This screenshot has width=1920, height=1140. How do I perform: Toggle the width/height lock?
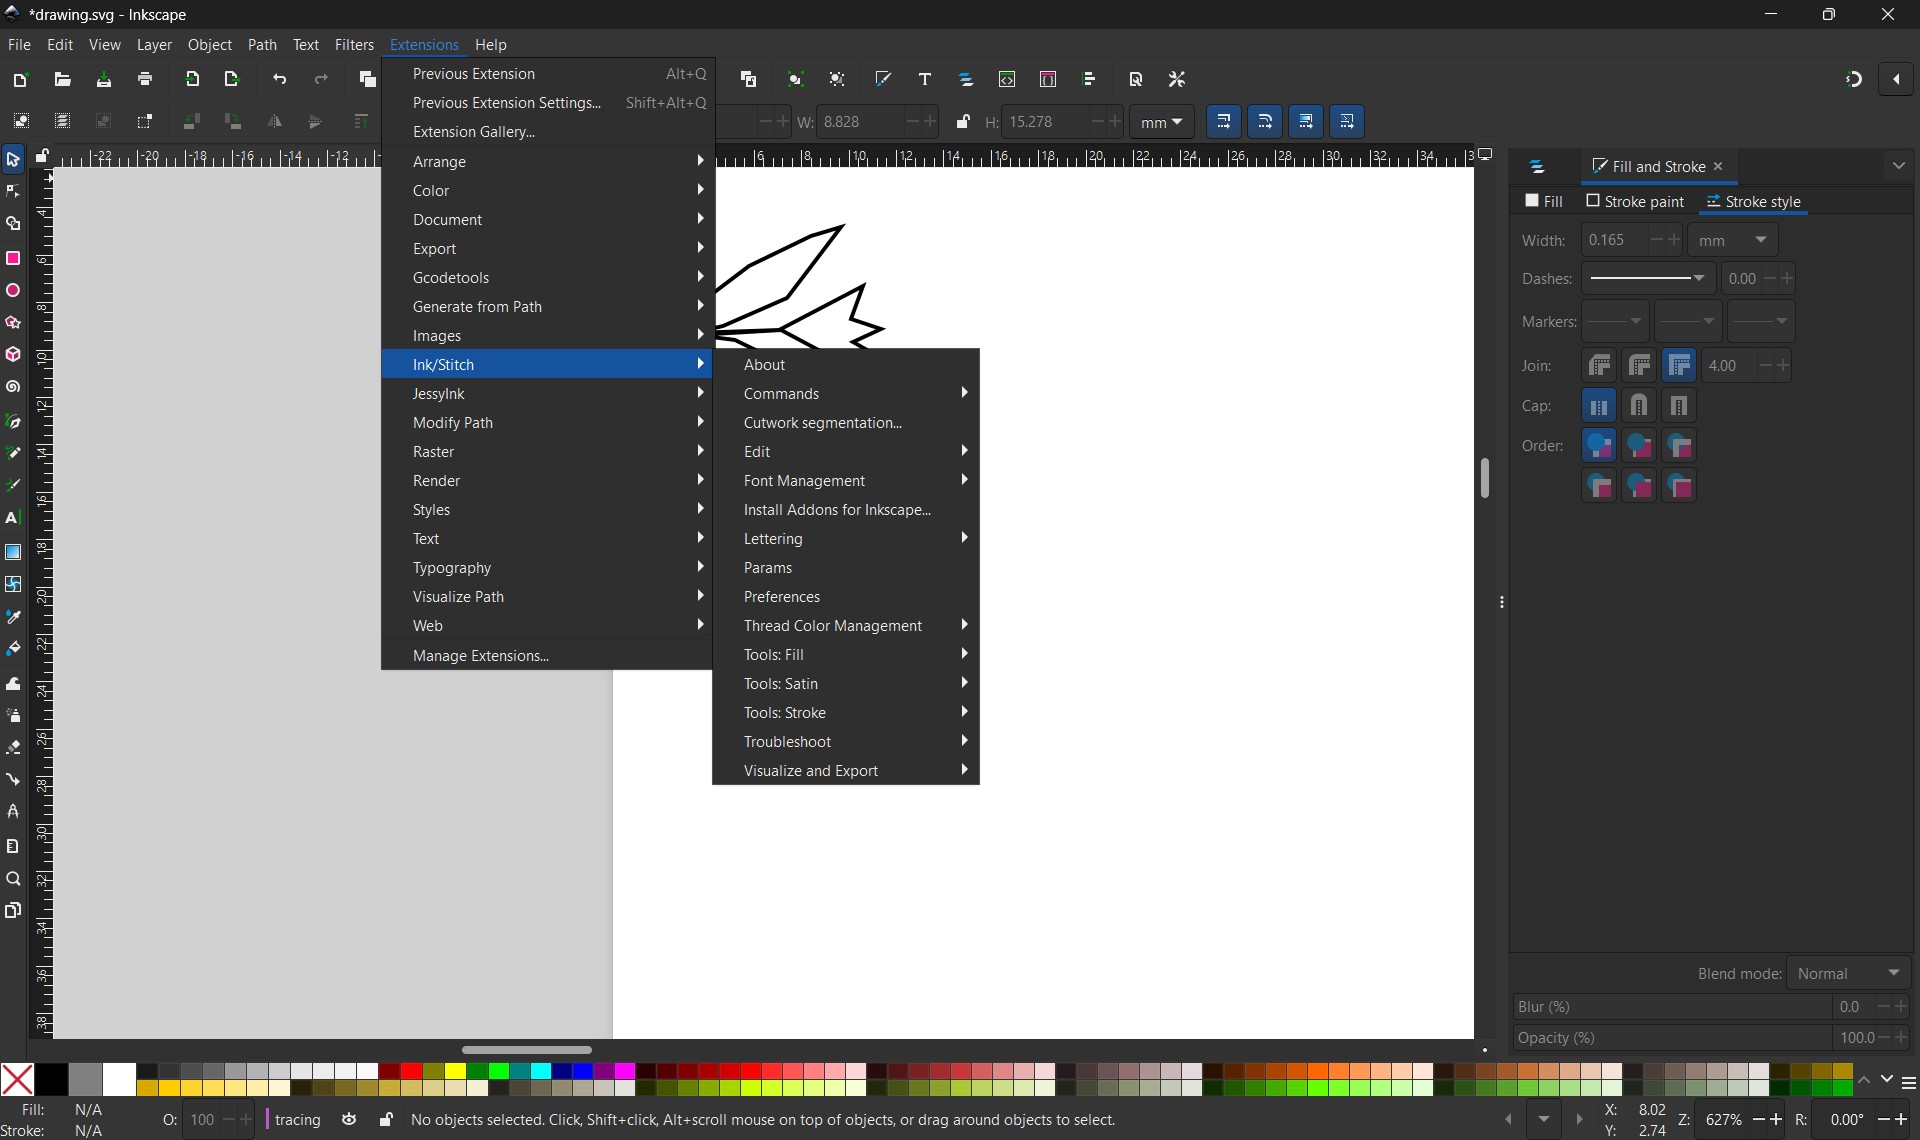(x=963, y=122)
